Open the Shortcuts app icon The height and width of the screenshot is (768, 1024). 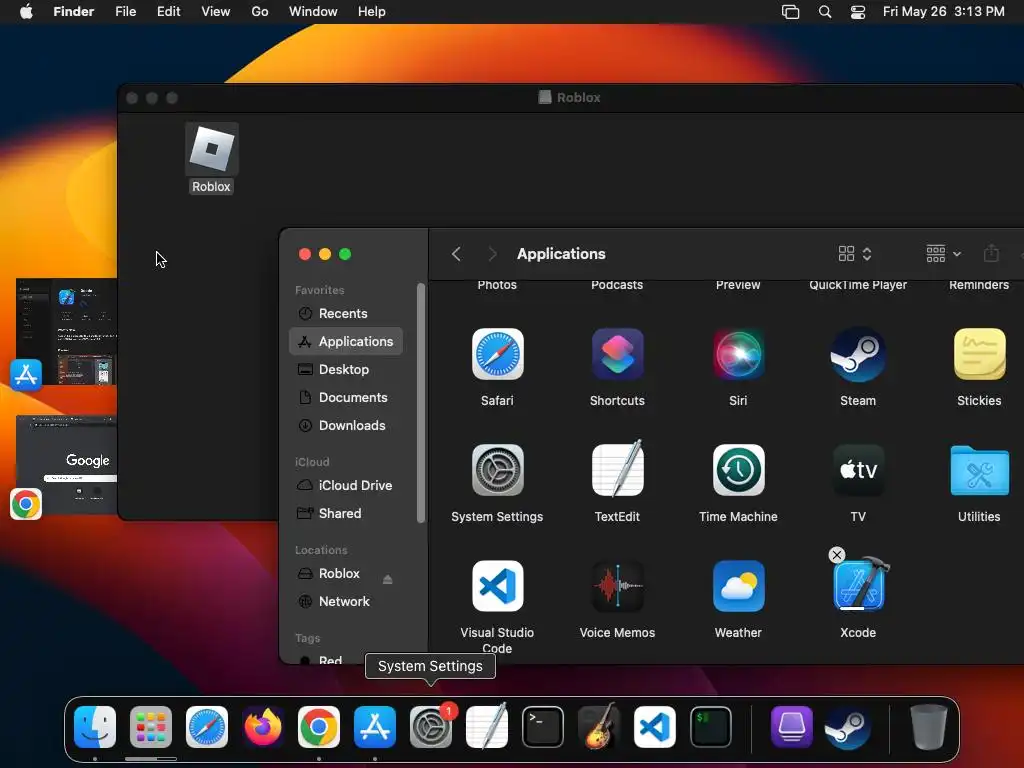[x=617, y=354]
